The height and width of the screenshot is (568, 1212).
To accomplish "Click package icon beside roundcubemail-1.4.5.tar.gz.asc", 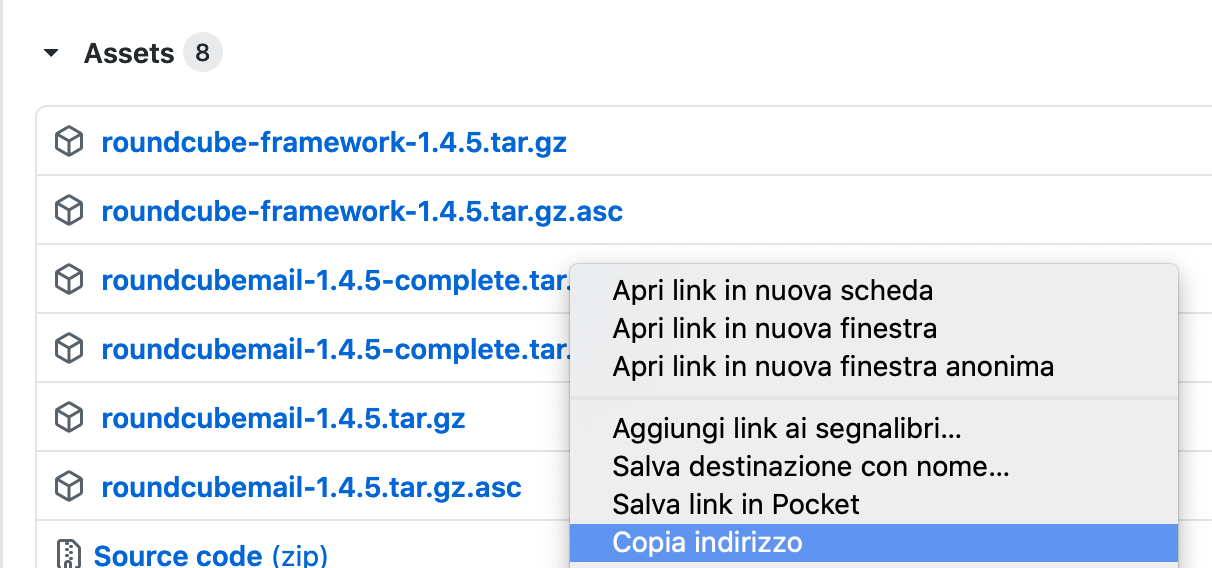I will pos(68,487).
